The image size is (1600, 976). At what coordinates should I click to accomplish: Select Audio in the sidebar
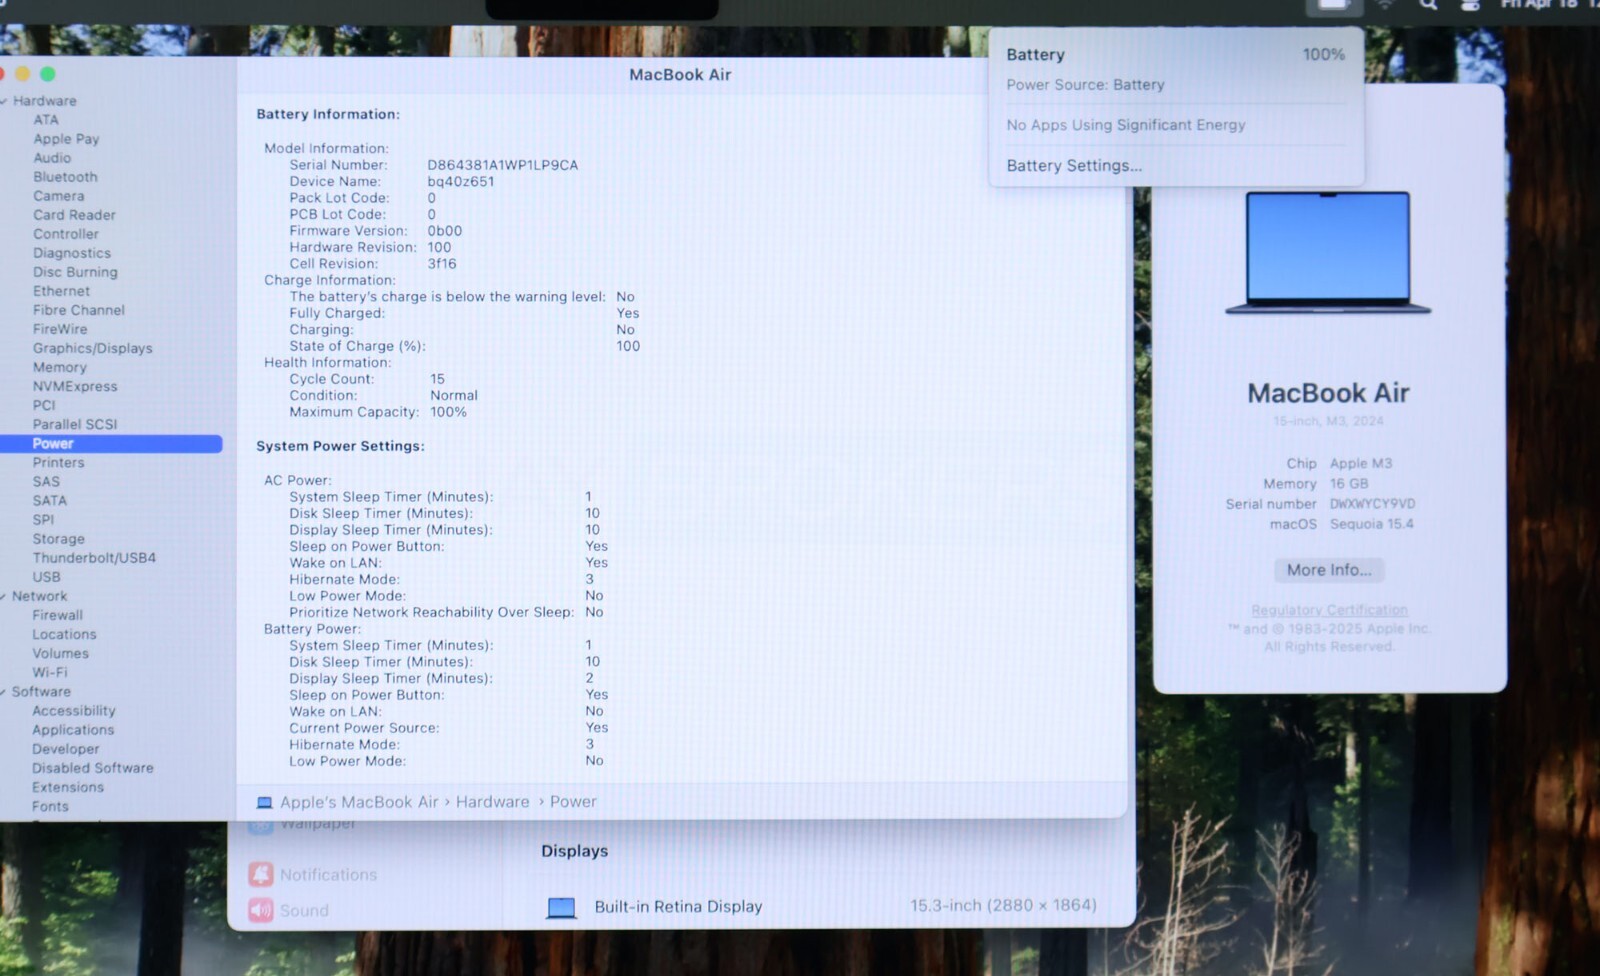(x=52, y=158)
